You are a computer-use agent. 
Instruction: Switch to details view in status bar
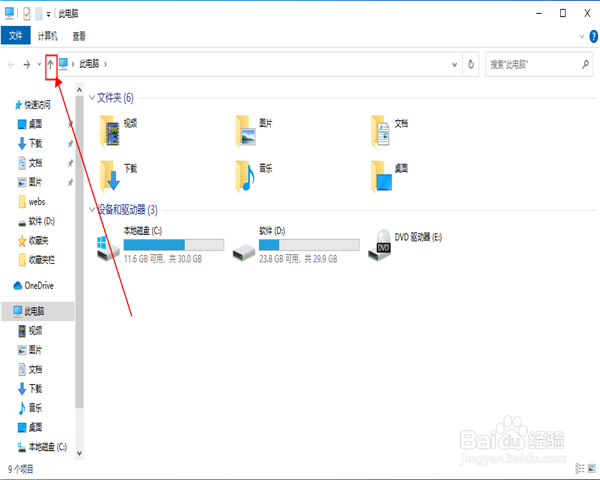(x=580, y=468)
